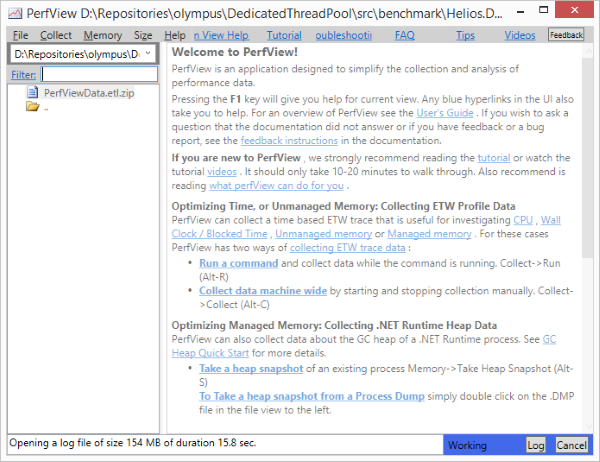This screenshot has width=600, height=462.
Task: Open the Troubleshooting link
Action: 344,35
